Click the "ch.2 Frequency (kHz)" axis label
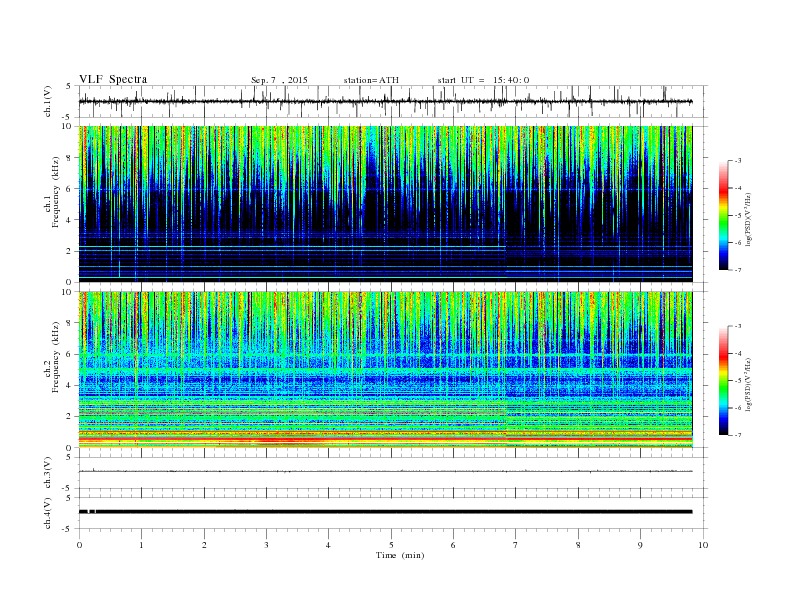792x612 pixels. (x=52, y=359)
